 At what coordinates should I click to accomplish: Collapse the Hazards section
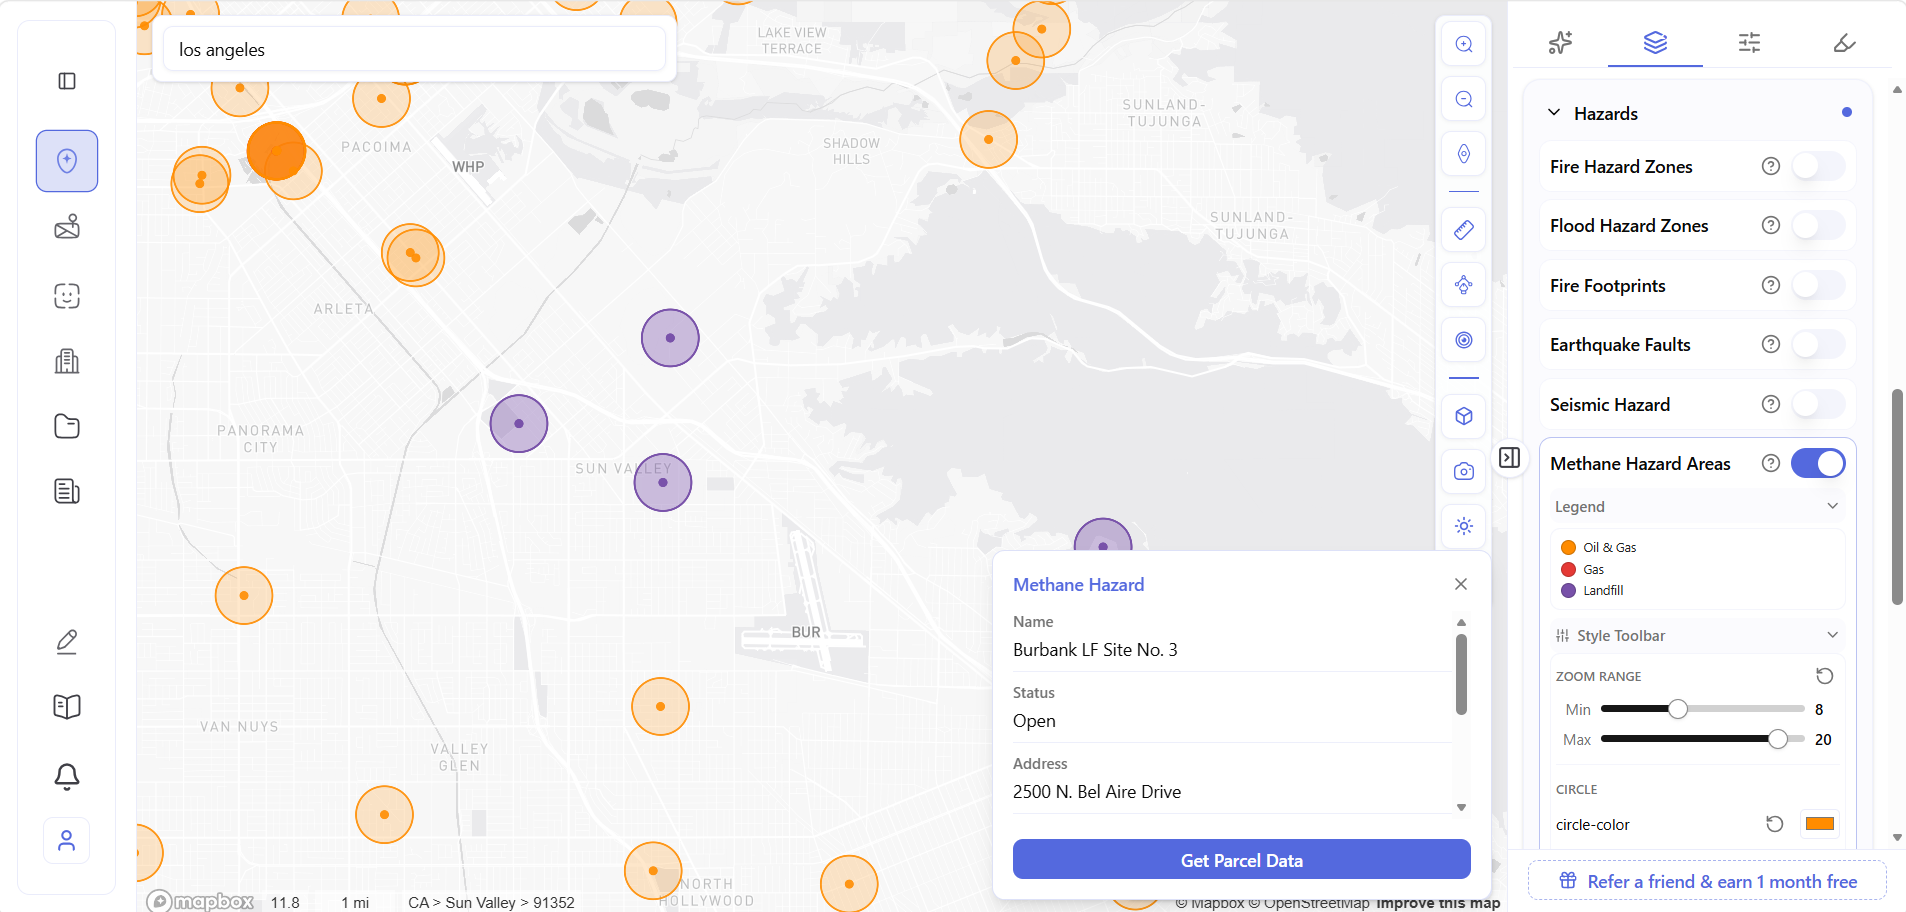1554,113
